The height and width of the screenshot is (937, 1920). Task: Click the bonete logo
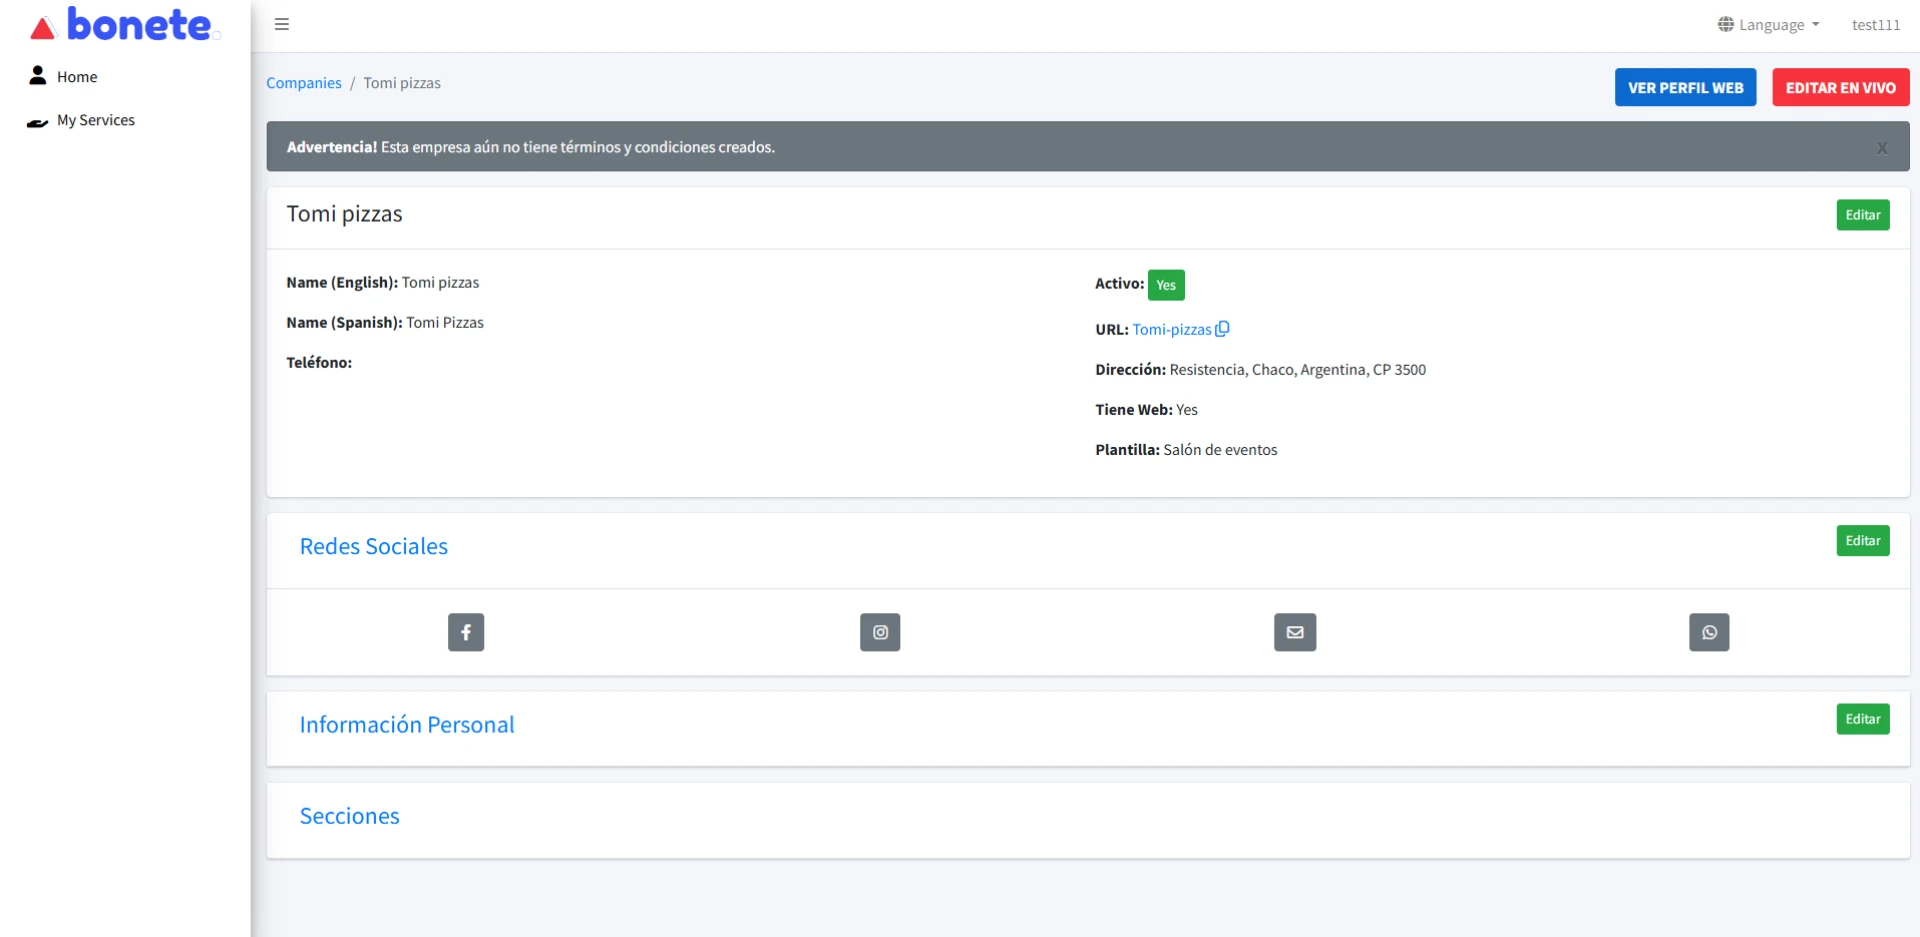[x=125, y=26]
